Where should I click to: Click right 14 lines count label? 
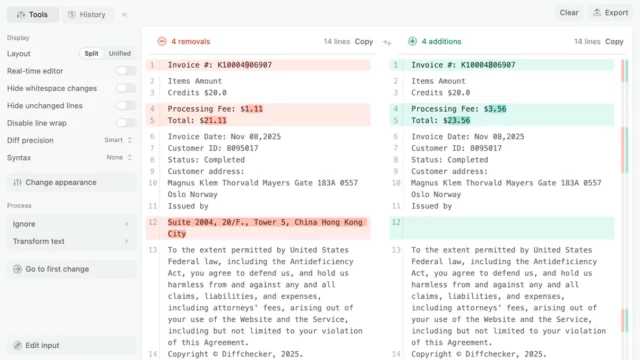click(x=587, y=42)
